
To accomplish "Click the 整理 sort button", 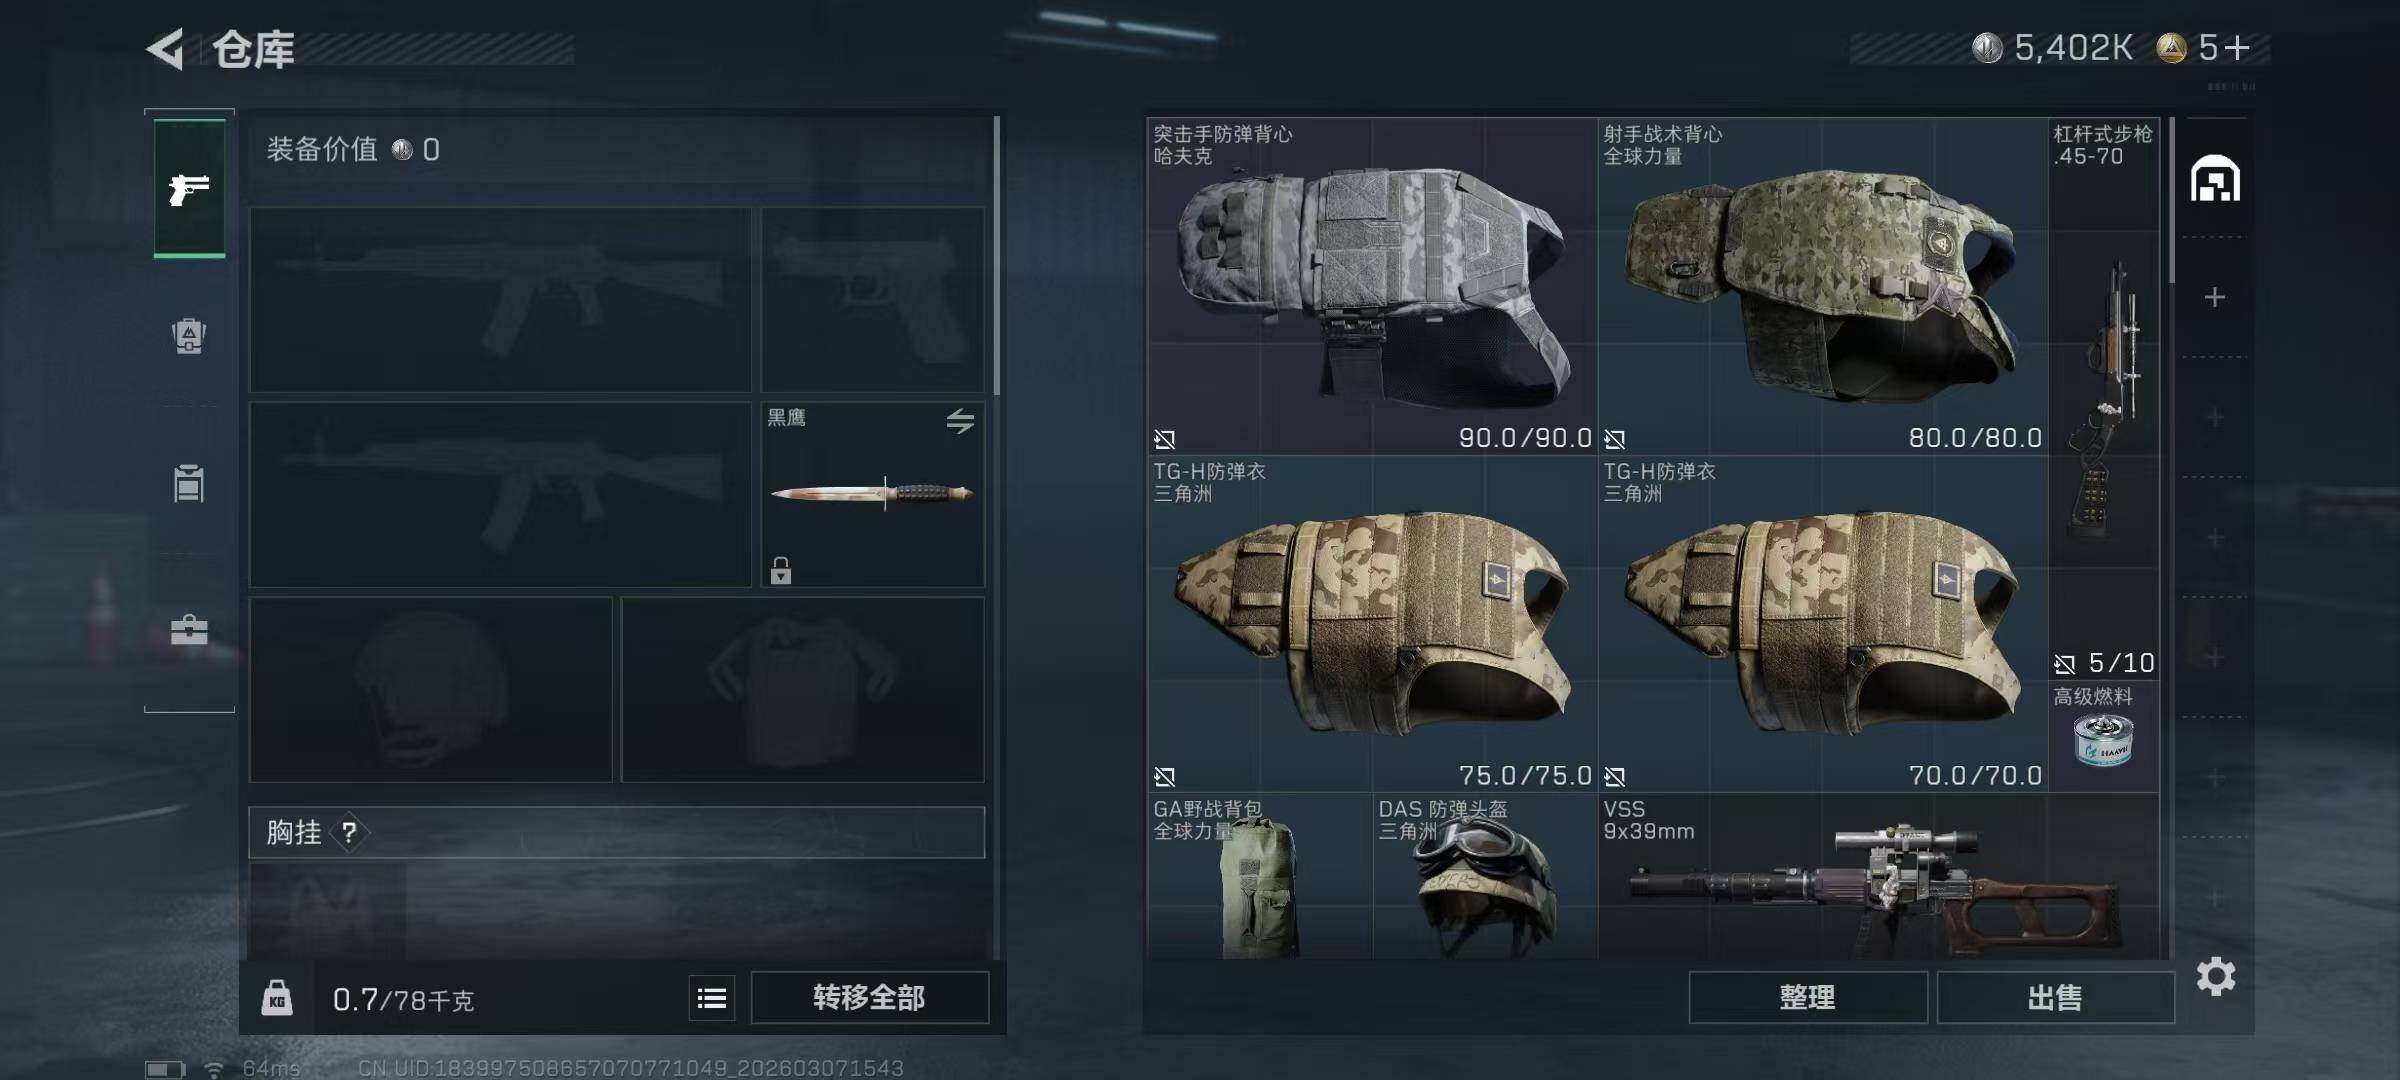I will (1808, 997).
